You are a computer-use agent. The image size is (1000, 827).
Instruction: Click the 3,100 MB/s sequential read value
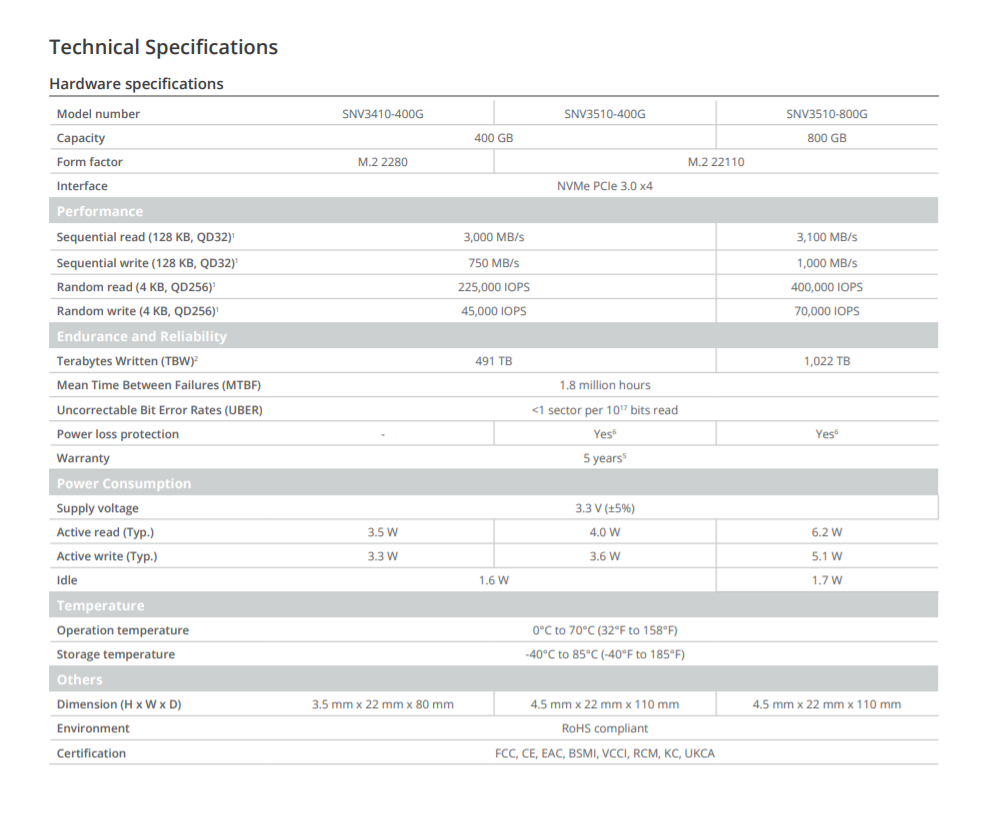click(826, 238)
